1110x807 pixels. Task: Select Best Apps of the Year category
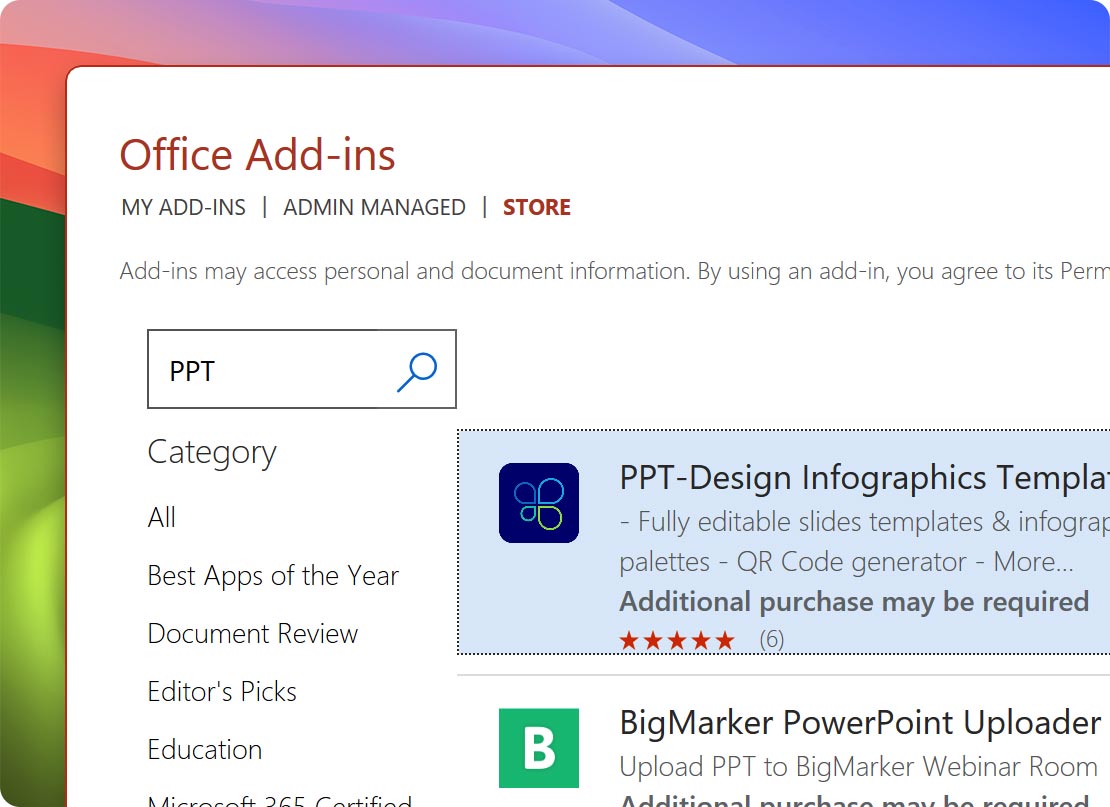click(x=272, y=576)
